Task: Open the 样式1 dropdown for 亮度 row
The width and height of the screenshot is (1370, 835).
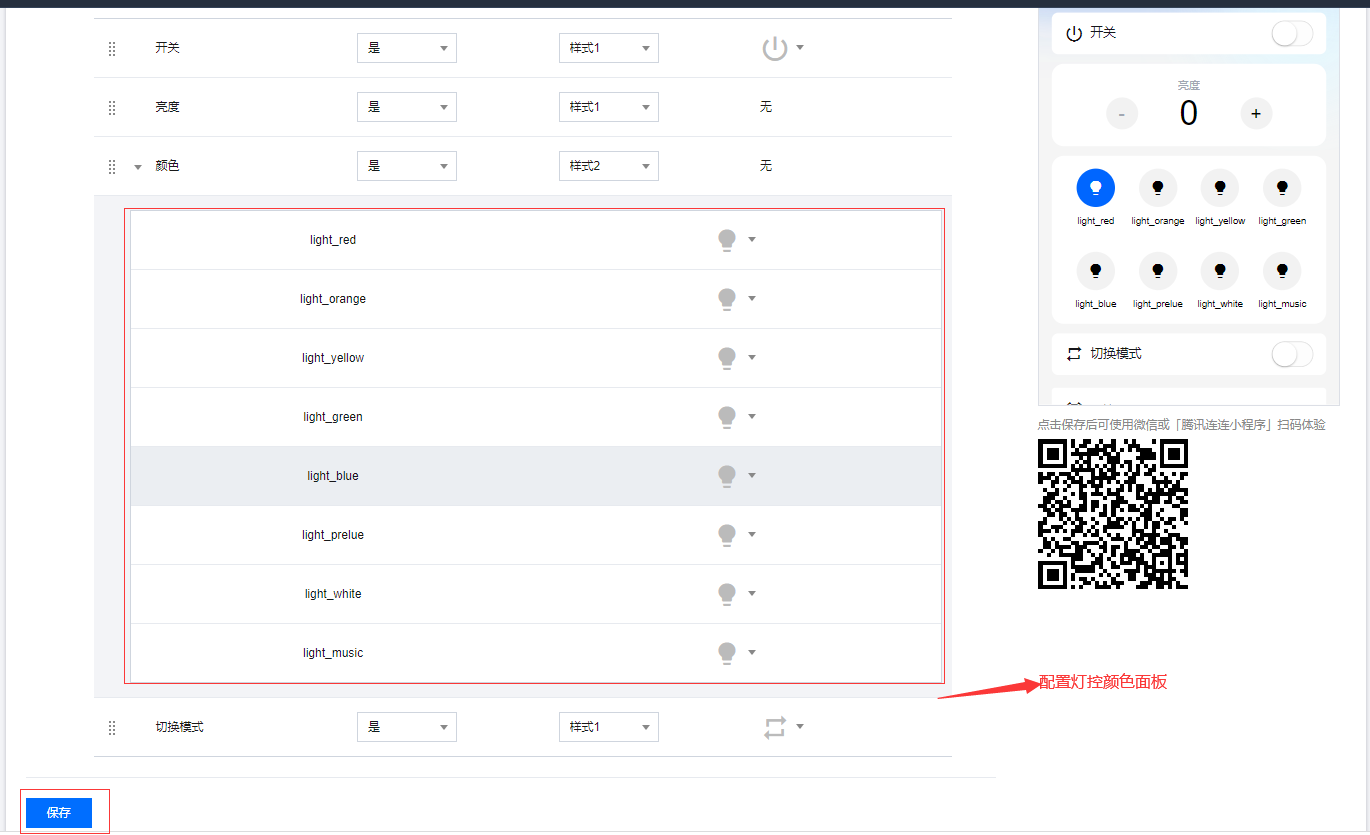Action: [608, 107]
